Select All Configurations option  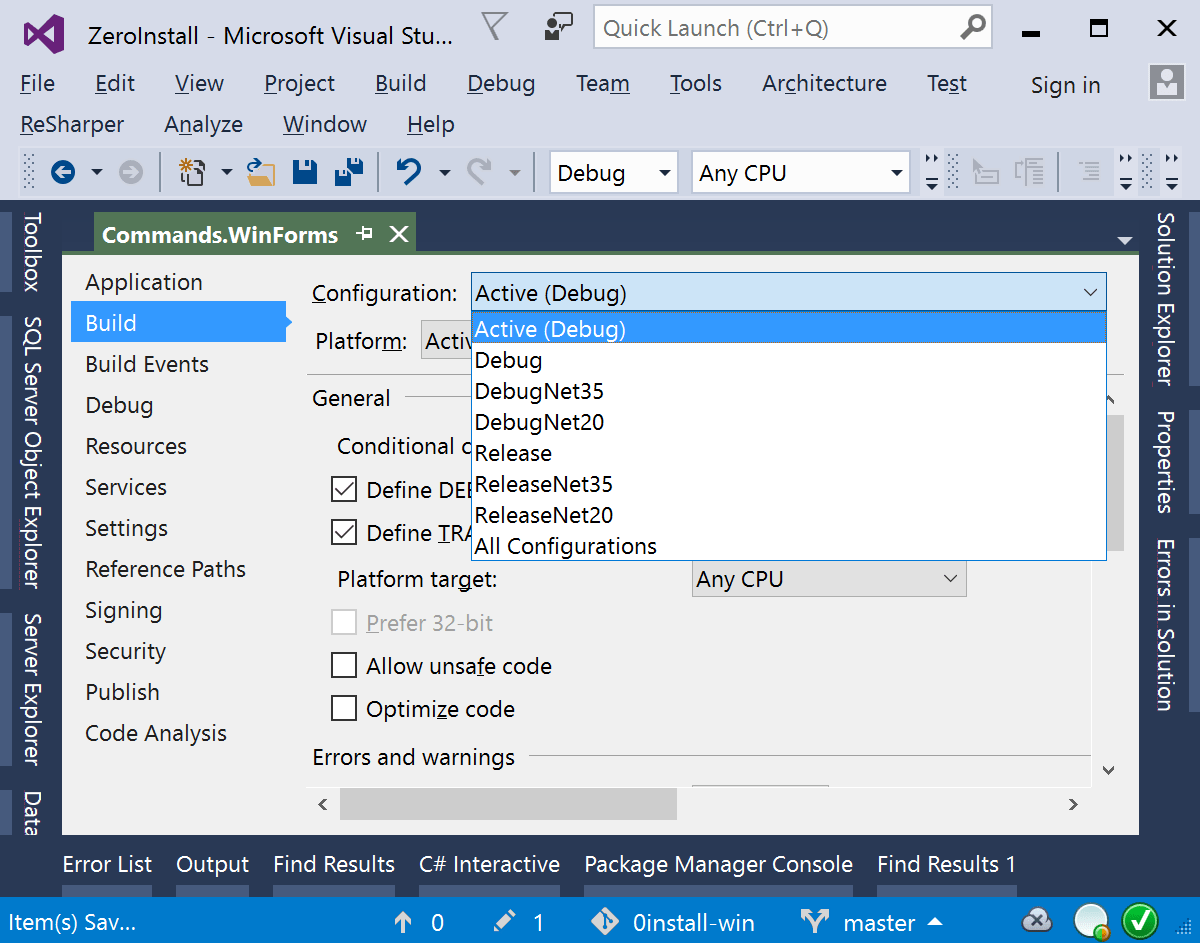click(x=789, y=546)
